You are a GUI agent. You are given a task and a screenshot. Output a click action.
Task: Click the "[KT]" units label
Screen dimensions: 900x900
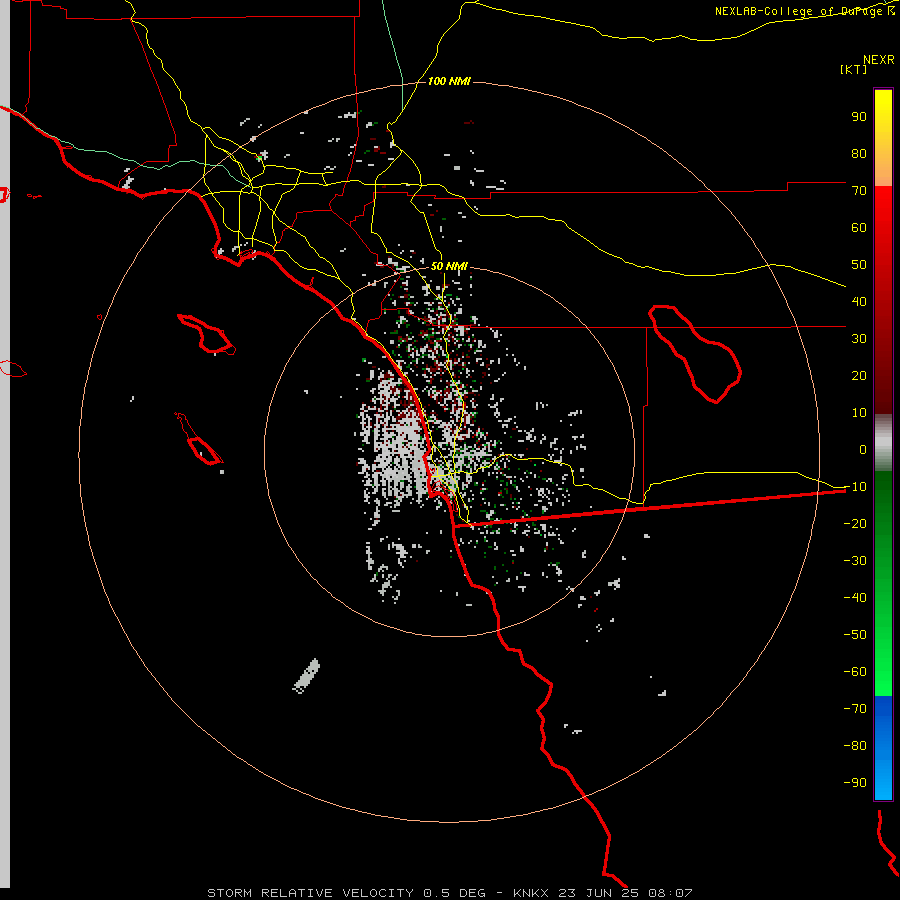854,69
